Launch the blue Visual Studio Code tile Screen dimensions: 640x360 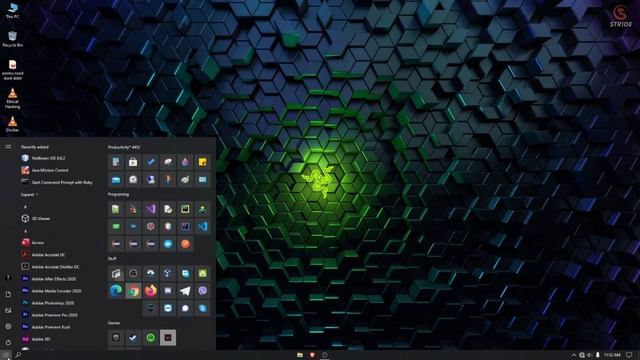point(202,227)
